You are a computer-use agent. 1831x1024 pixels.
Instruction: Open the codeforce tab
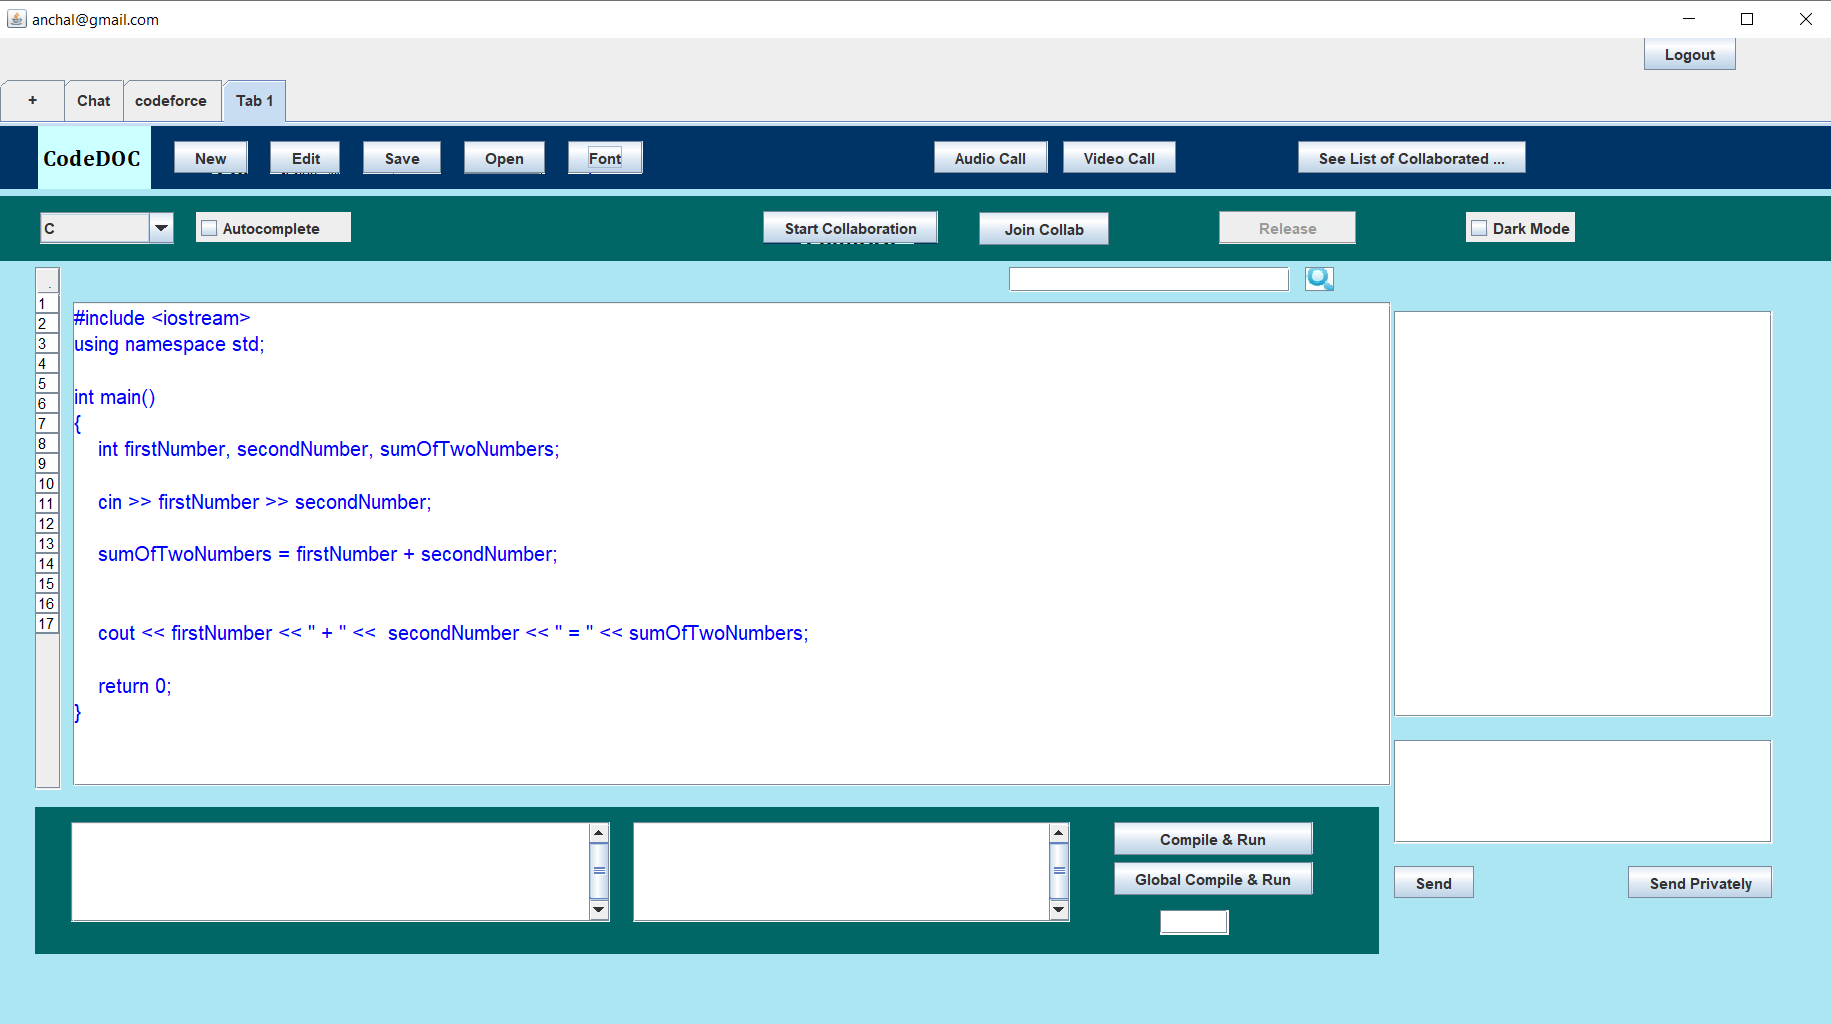[171, 101]
